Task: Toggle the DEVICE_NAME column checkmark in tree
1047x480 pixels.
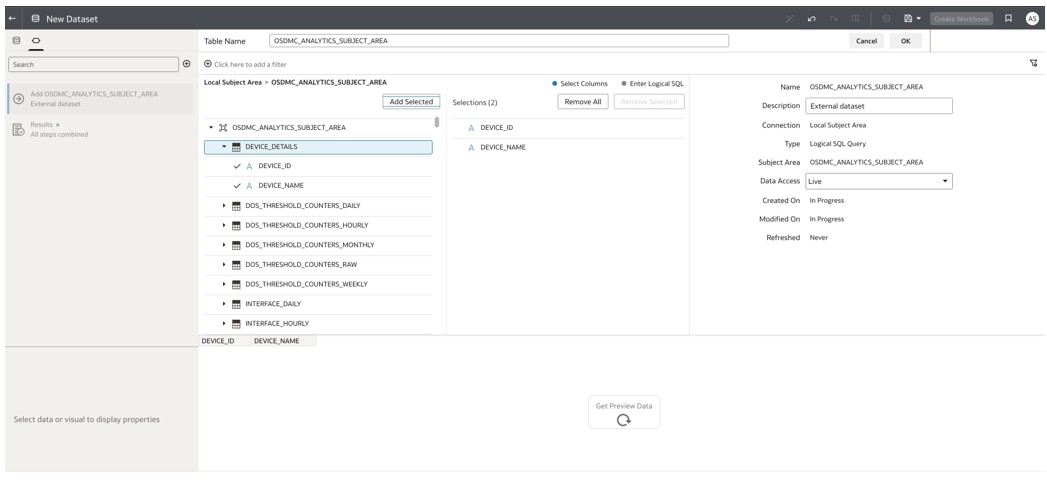Action: tap(238, 186)
